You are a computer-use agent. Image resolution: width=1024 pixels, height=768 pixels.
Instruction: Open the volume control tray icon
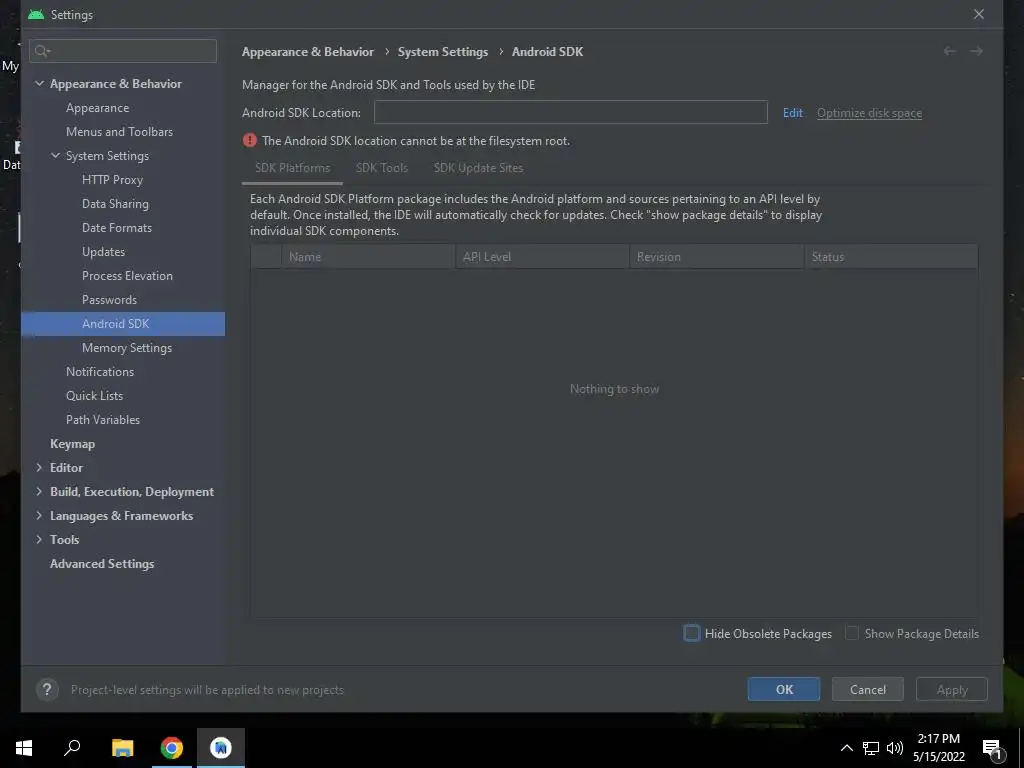coord(895,748)
